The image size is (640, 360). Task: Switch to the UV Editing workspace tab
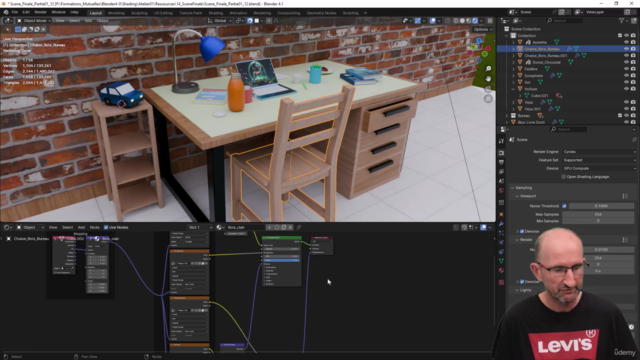[163, 13]
